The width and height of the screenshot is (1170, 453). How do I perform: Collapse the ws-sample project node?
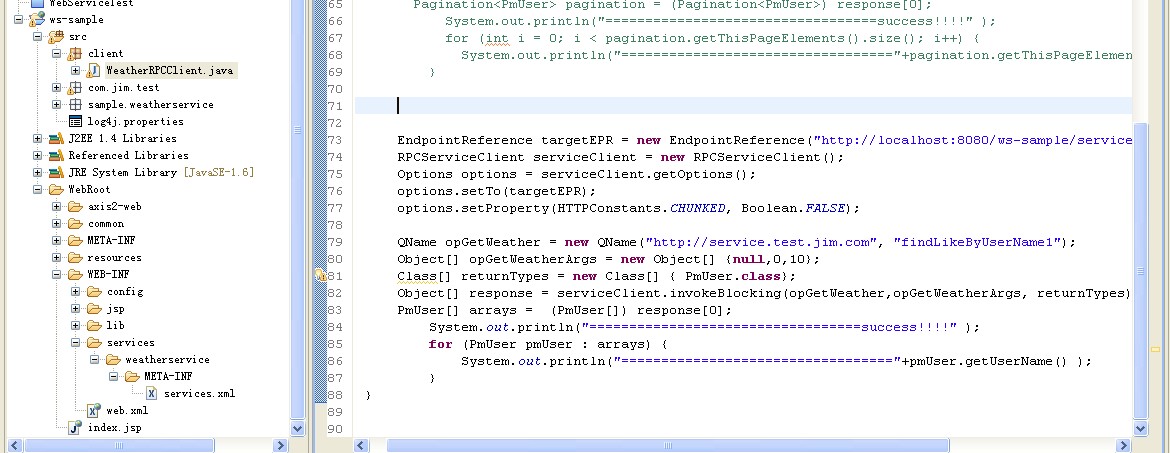coord(19,19)
